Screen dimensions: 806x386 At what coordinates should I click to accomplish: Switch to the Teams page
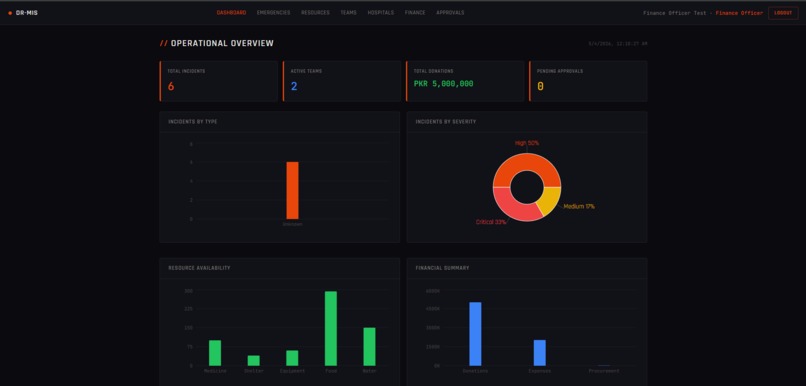click(x=349, y=13)
